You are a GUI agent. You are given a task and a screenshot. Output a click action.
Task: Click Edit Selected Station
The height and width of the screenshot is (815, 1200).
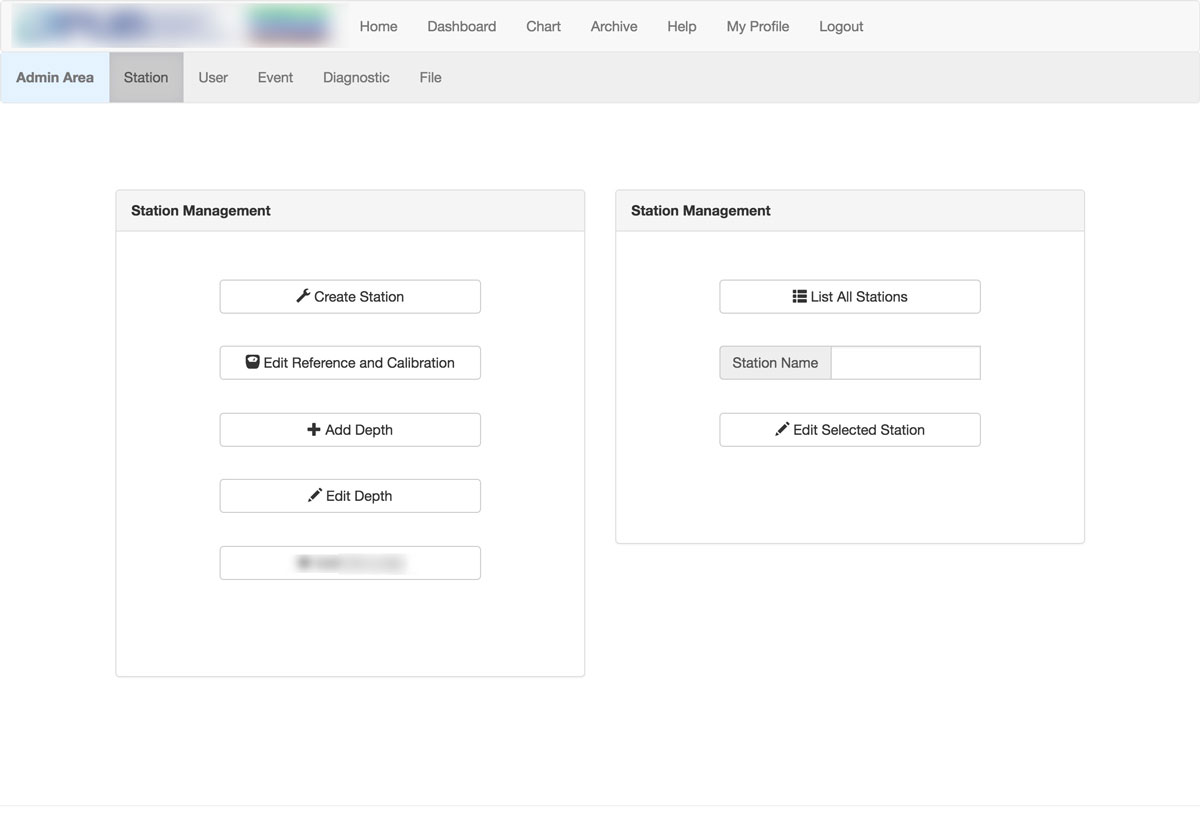tap(849, 429)
